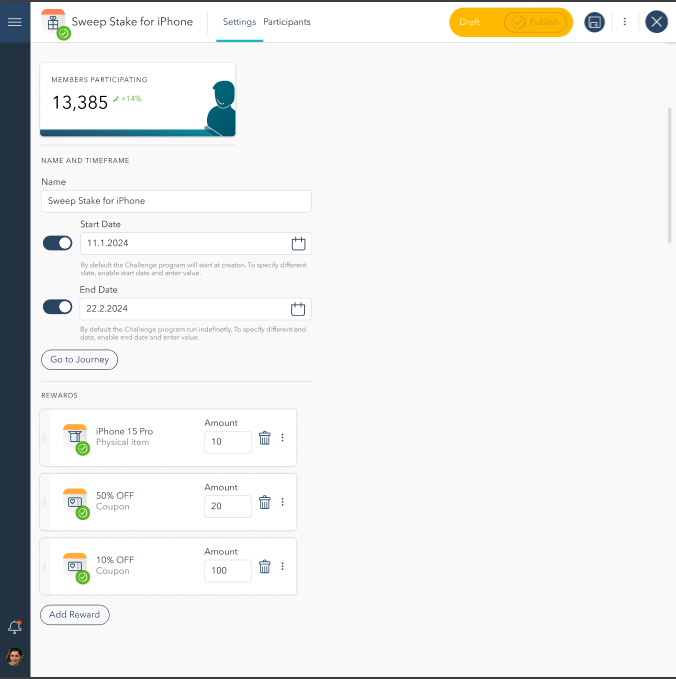The image size is (676, 679).
Task: Click the End Date field 22.2.2024
Action: [195, 309]
